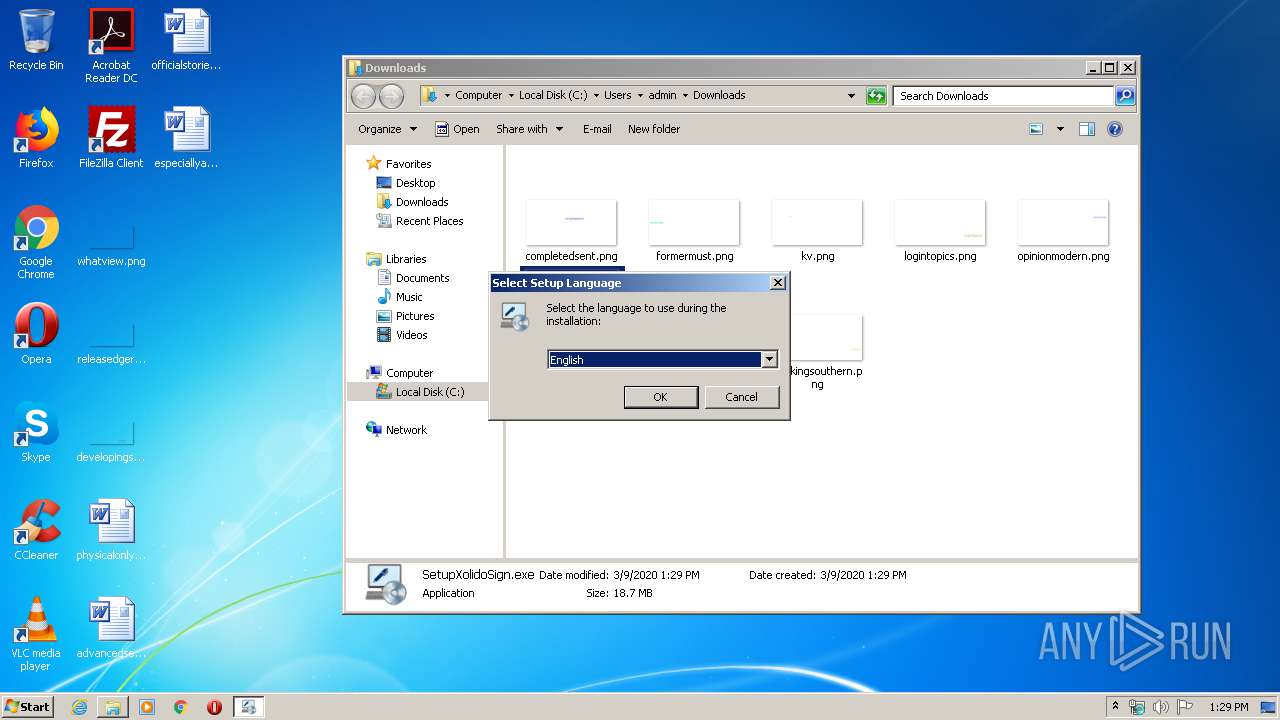Launch Skype from the desktop

[36, 431]
